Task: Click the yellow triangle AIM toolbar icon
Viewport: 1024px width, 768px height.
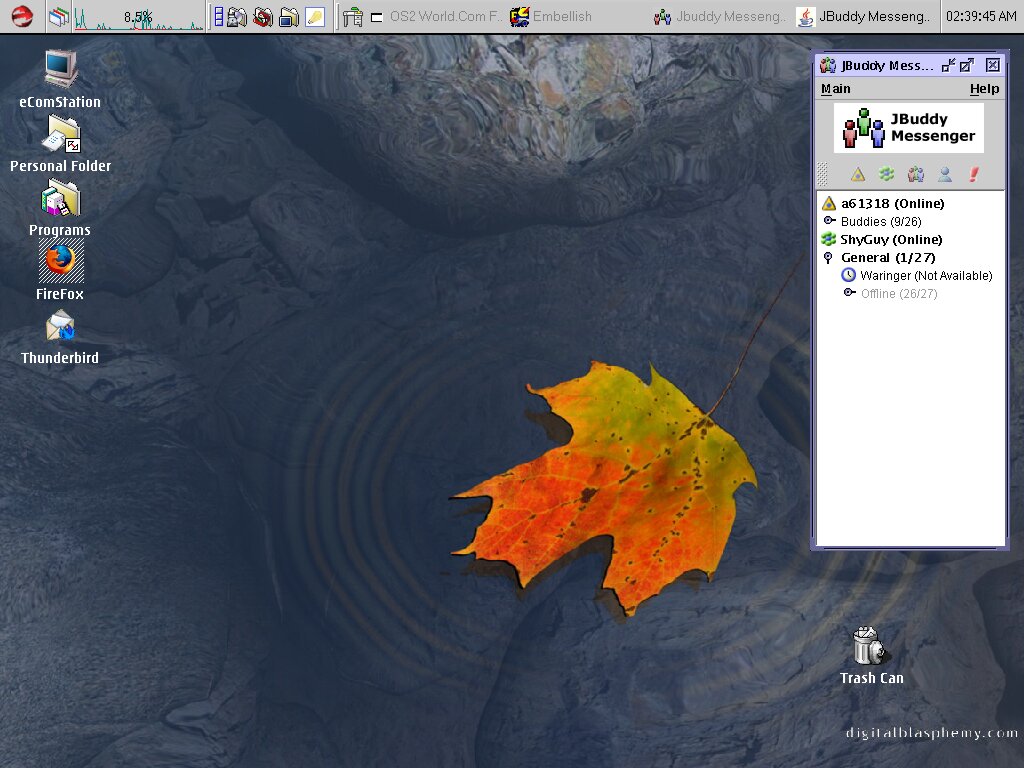Action: coord(857,174)
